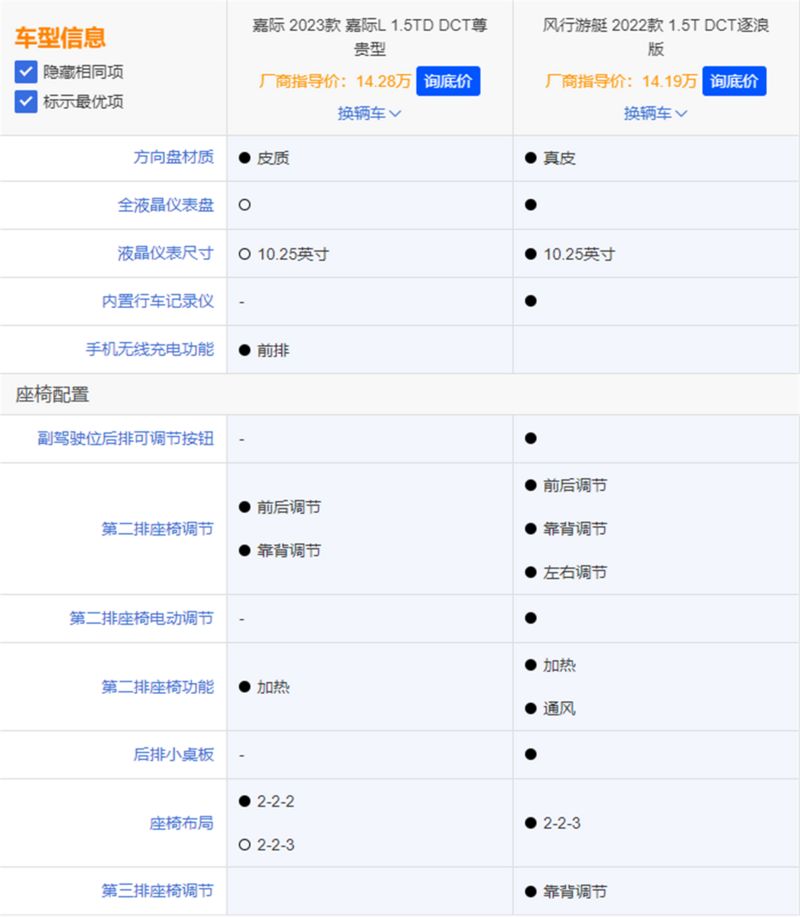This screenshot has height=917, width=800.
Task: Open 换辆车 dropdown under 风行游艇 2022款
Action: [x=656, y=113]
